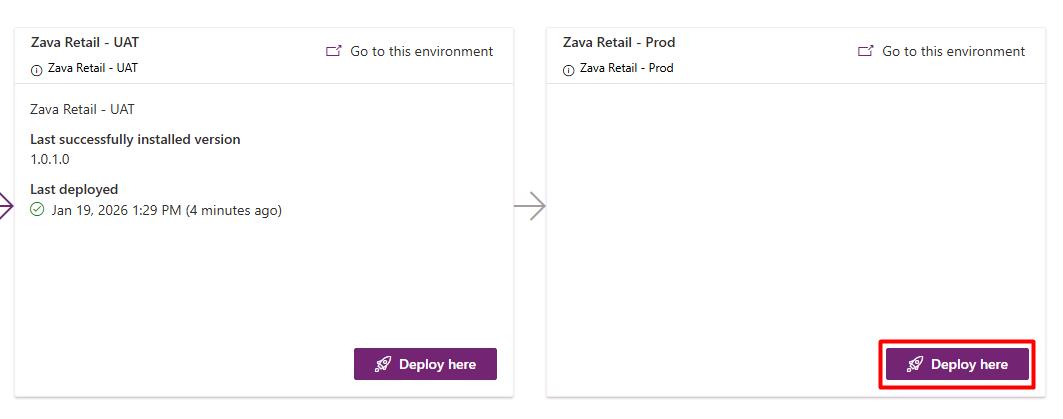Click the Last successfully installed version label
Image resolution: width=1063 pixels, height=419 pixels.
[135, 139]
